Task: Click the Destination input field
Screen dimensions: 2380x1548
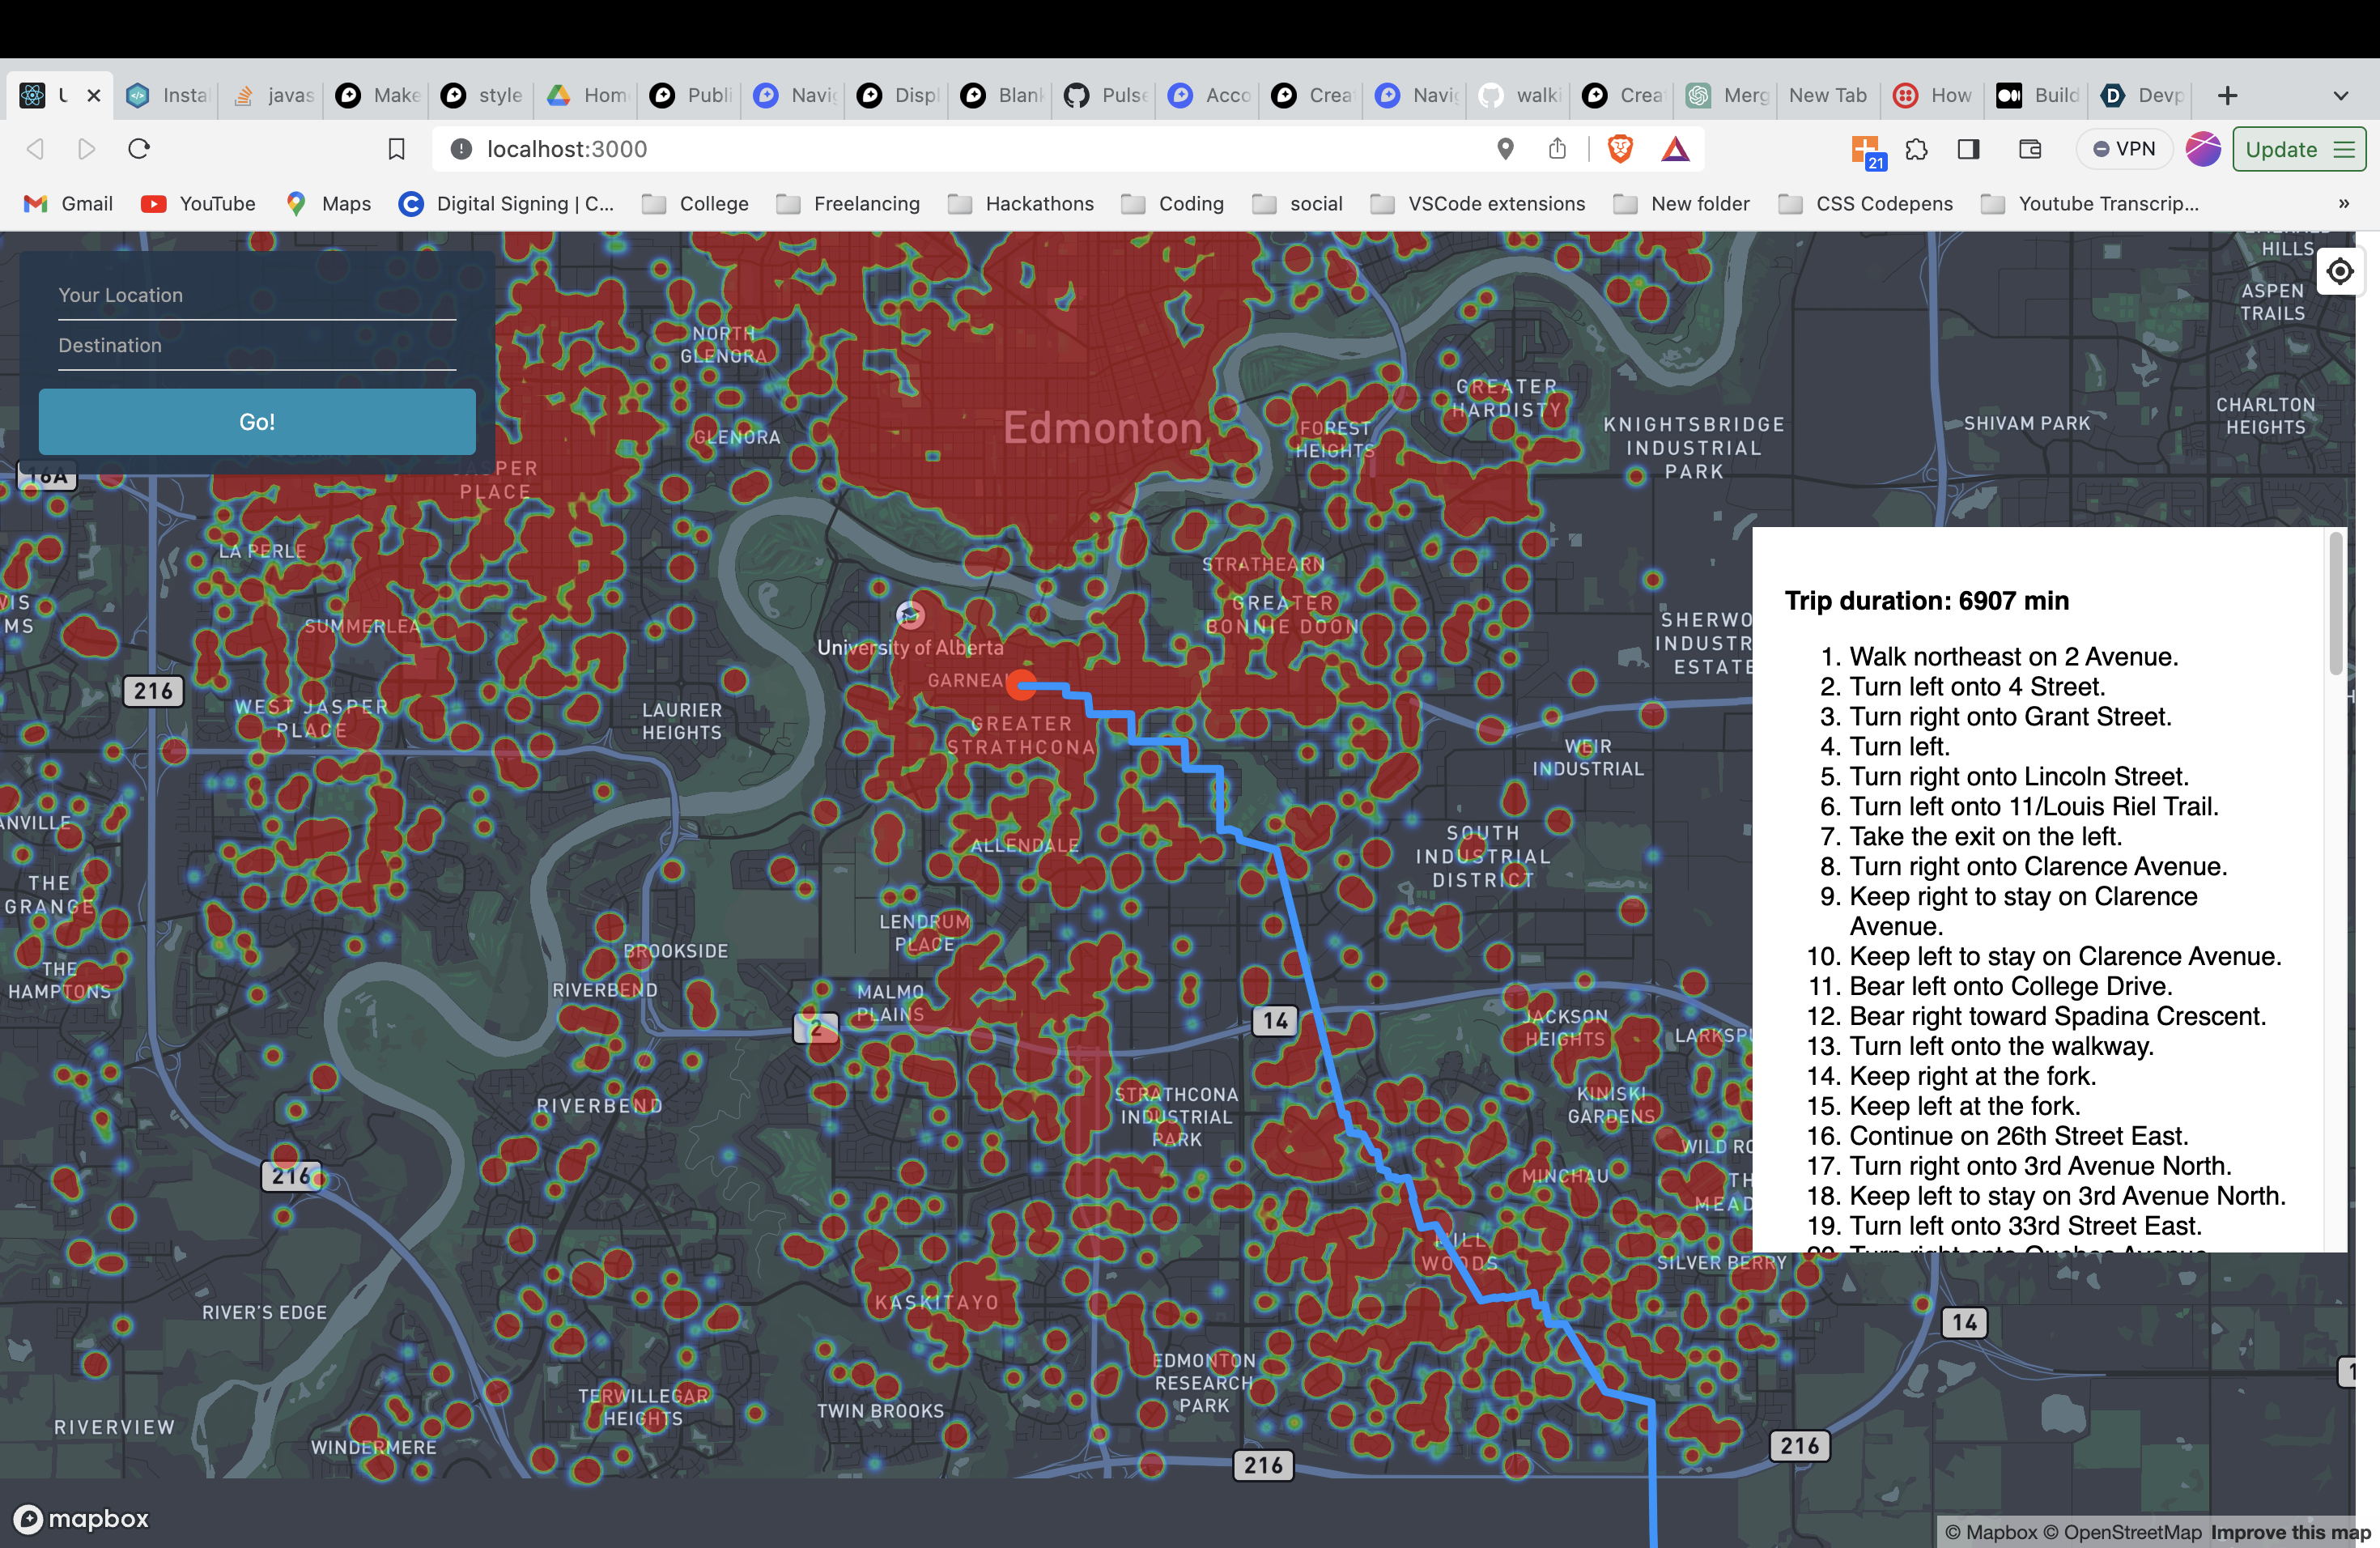Action: point(257,346)
